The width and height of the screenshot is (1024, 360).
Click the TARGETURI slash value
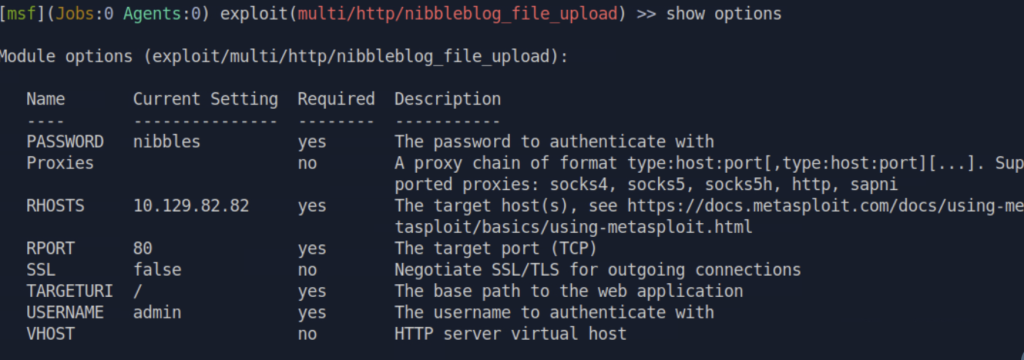(x=138, y=291)
